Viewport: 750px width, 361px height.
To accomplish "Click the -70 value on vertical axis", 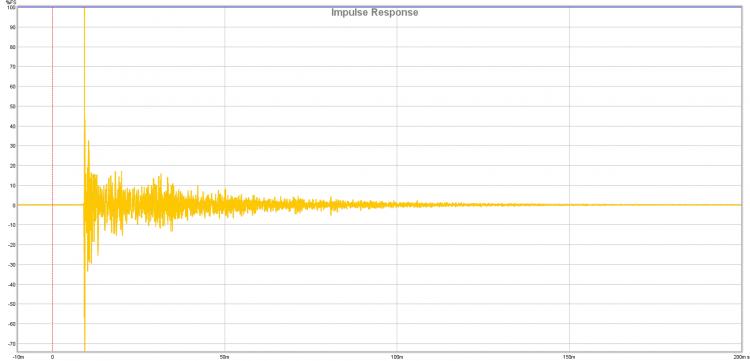I will click(x=12, y=344).
